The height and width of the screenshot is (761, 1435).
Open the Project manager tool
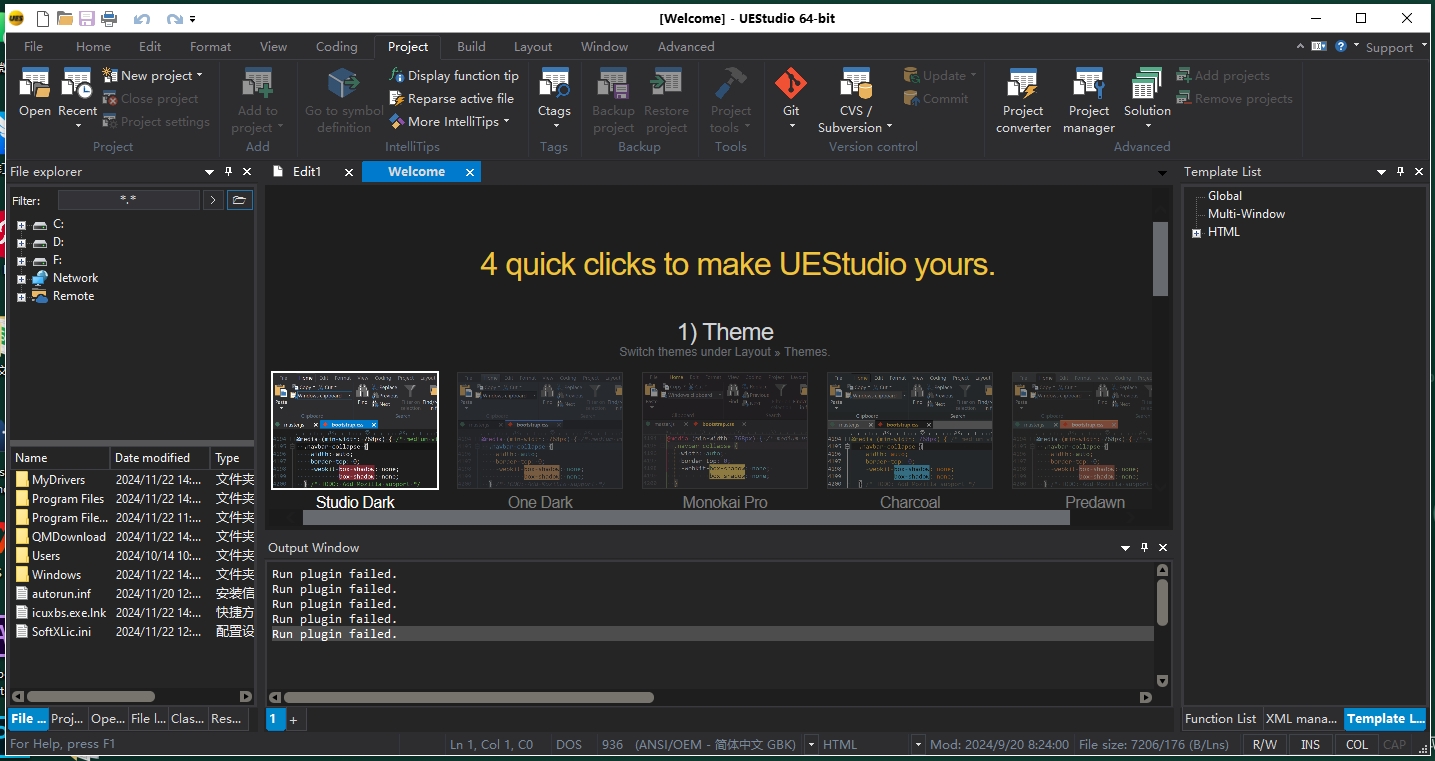pyautogui.click(x=1089, y=101)
